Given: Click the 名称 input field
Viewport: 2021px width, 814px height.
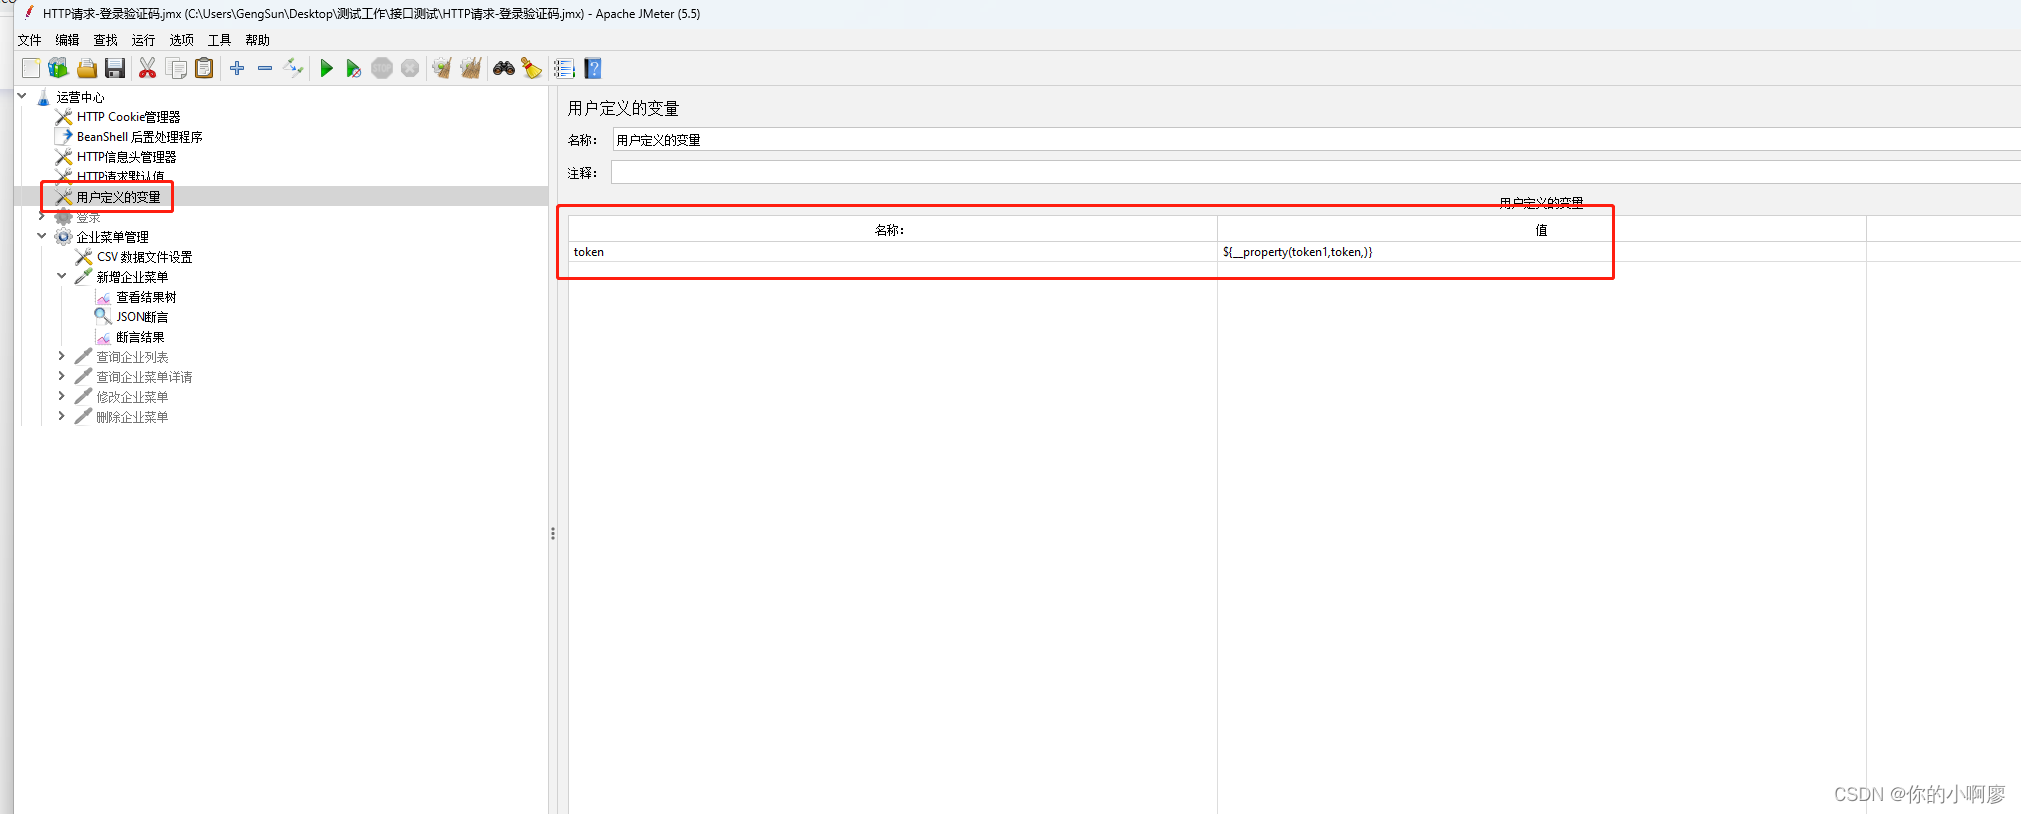Looking at the screenshot, I should click(x=1316, y=140).
